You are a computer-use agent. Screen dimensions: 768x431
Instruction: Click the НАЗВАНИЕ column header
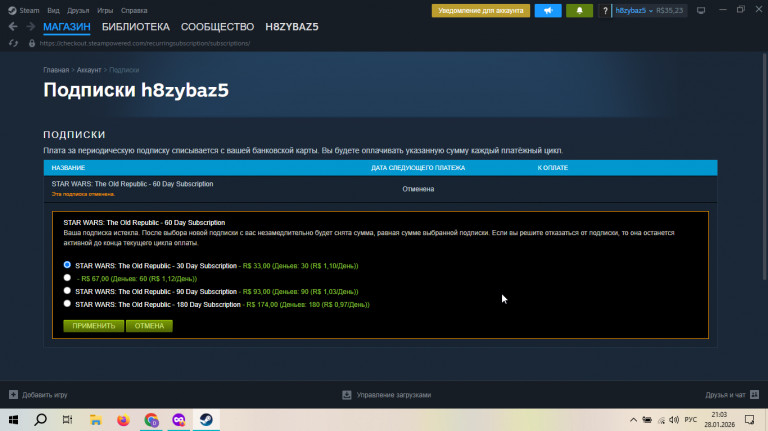coord(68,168)
